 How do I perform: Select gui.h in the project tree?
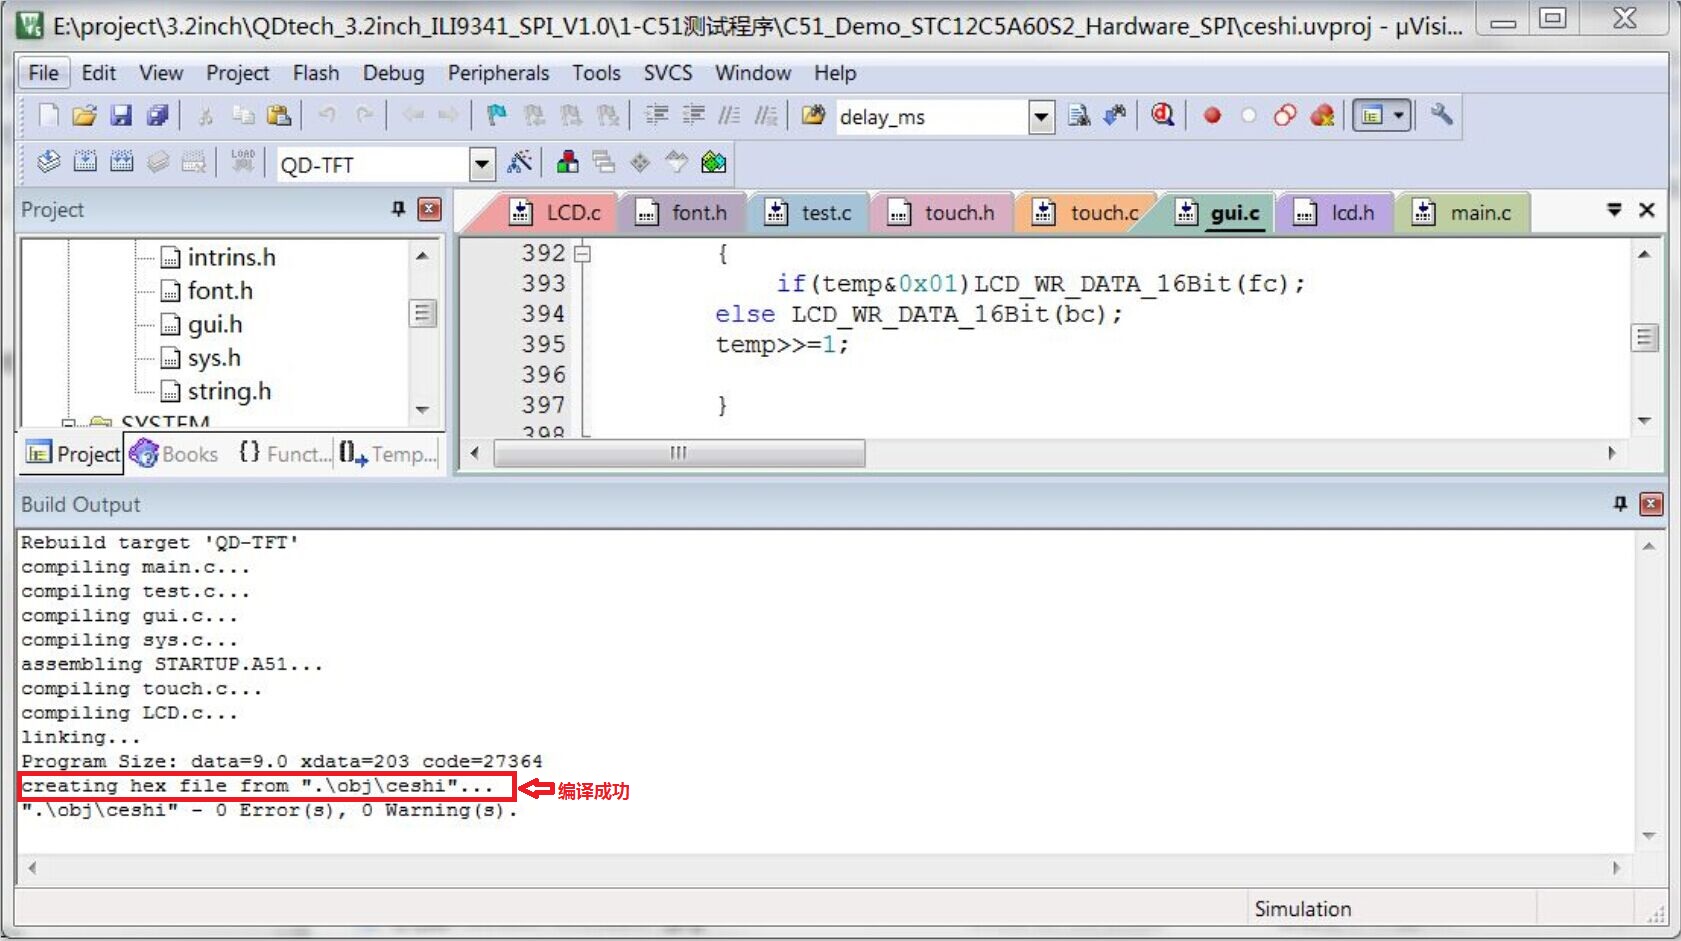214,324
